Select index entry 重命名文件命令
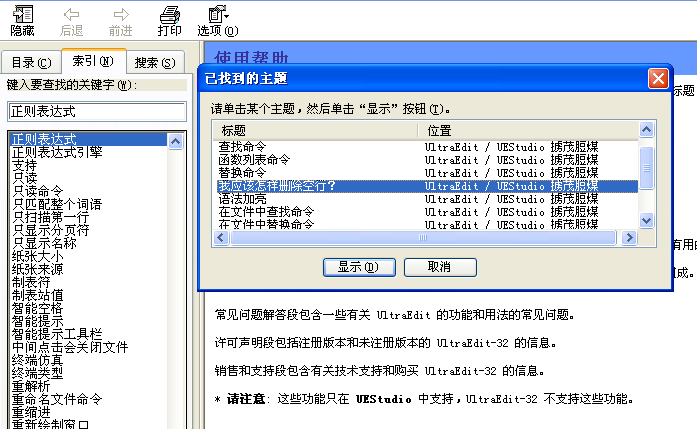 coord(57,399)
